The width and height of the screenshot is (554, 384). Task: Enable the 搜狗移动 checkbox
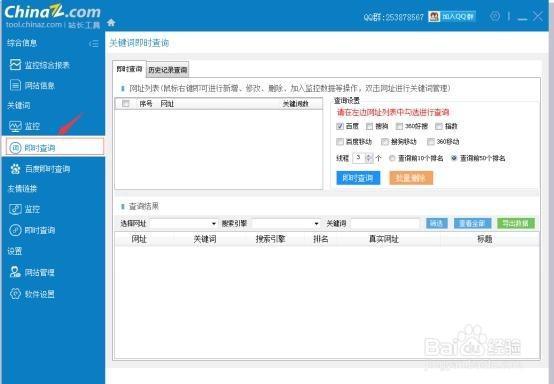click(x=385, y=142)
